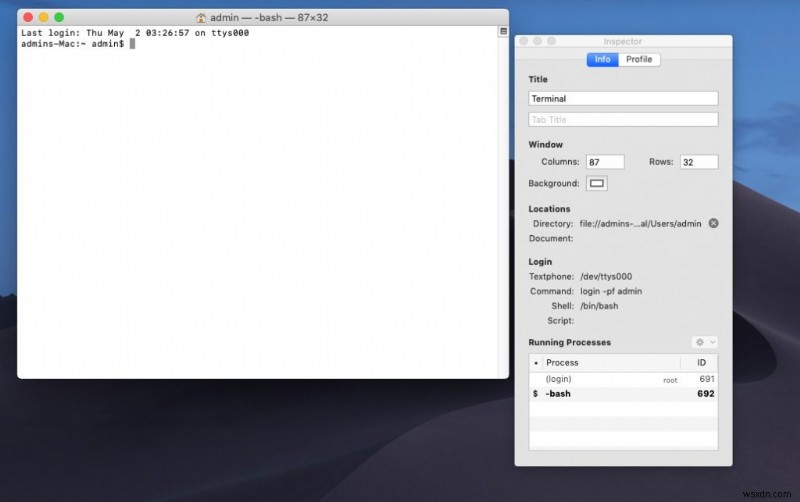Click the dot column header in process table

[536, 363]
